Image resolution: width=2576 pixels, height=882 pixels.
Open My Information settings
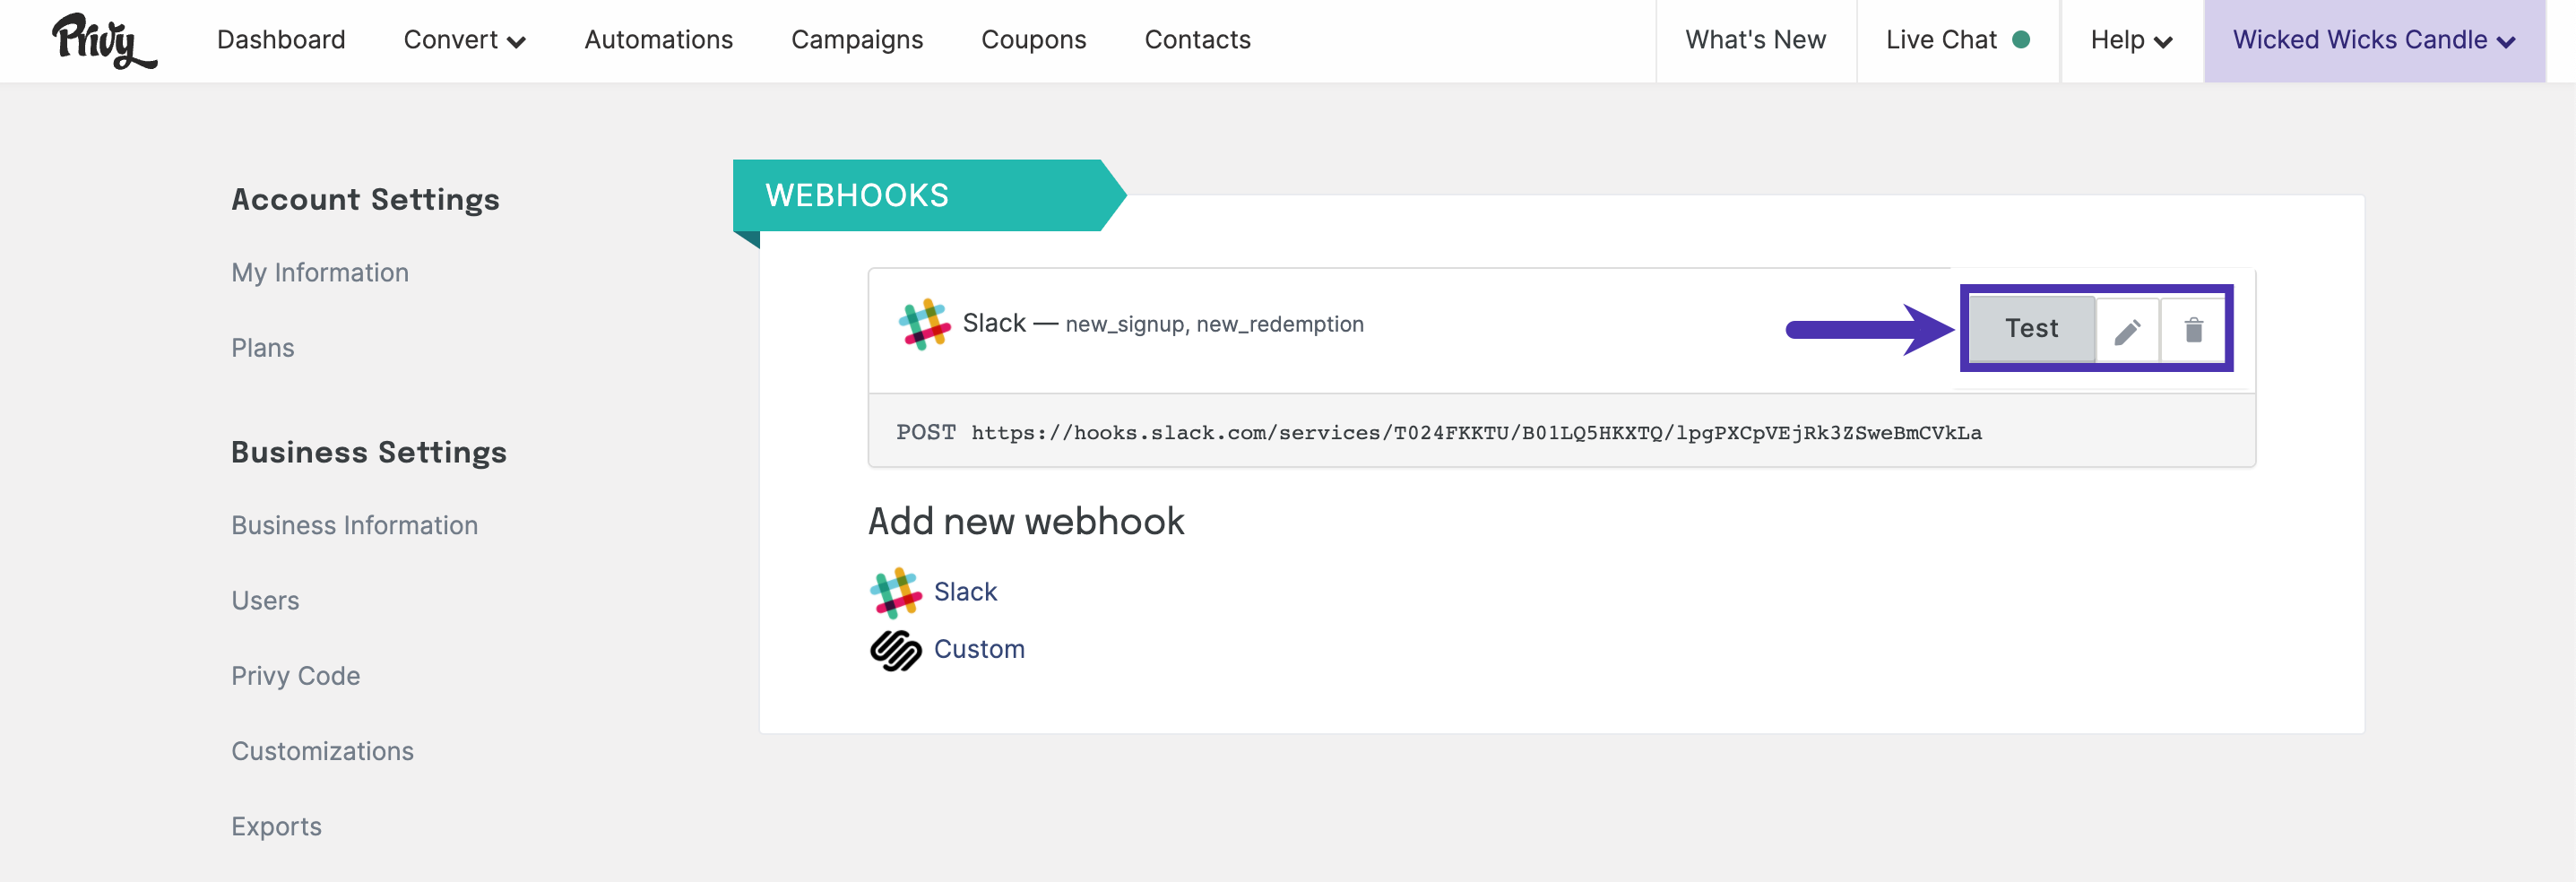(x=320, y=273)
